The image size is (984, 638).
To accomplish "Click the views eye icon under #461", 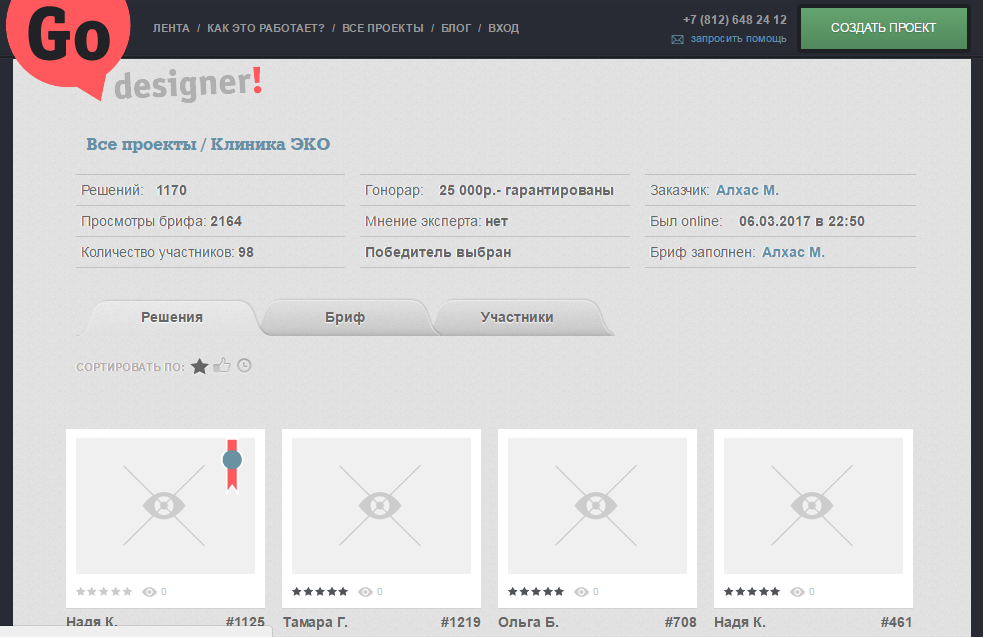I will point(797,592).
